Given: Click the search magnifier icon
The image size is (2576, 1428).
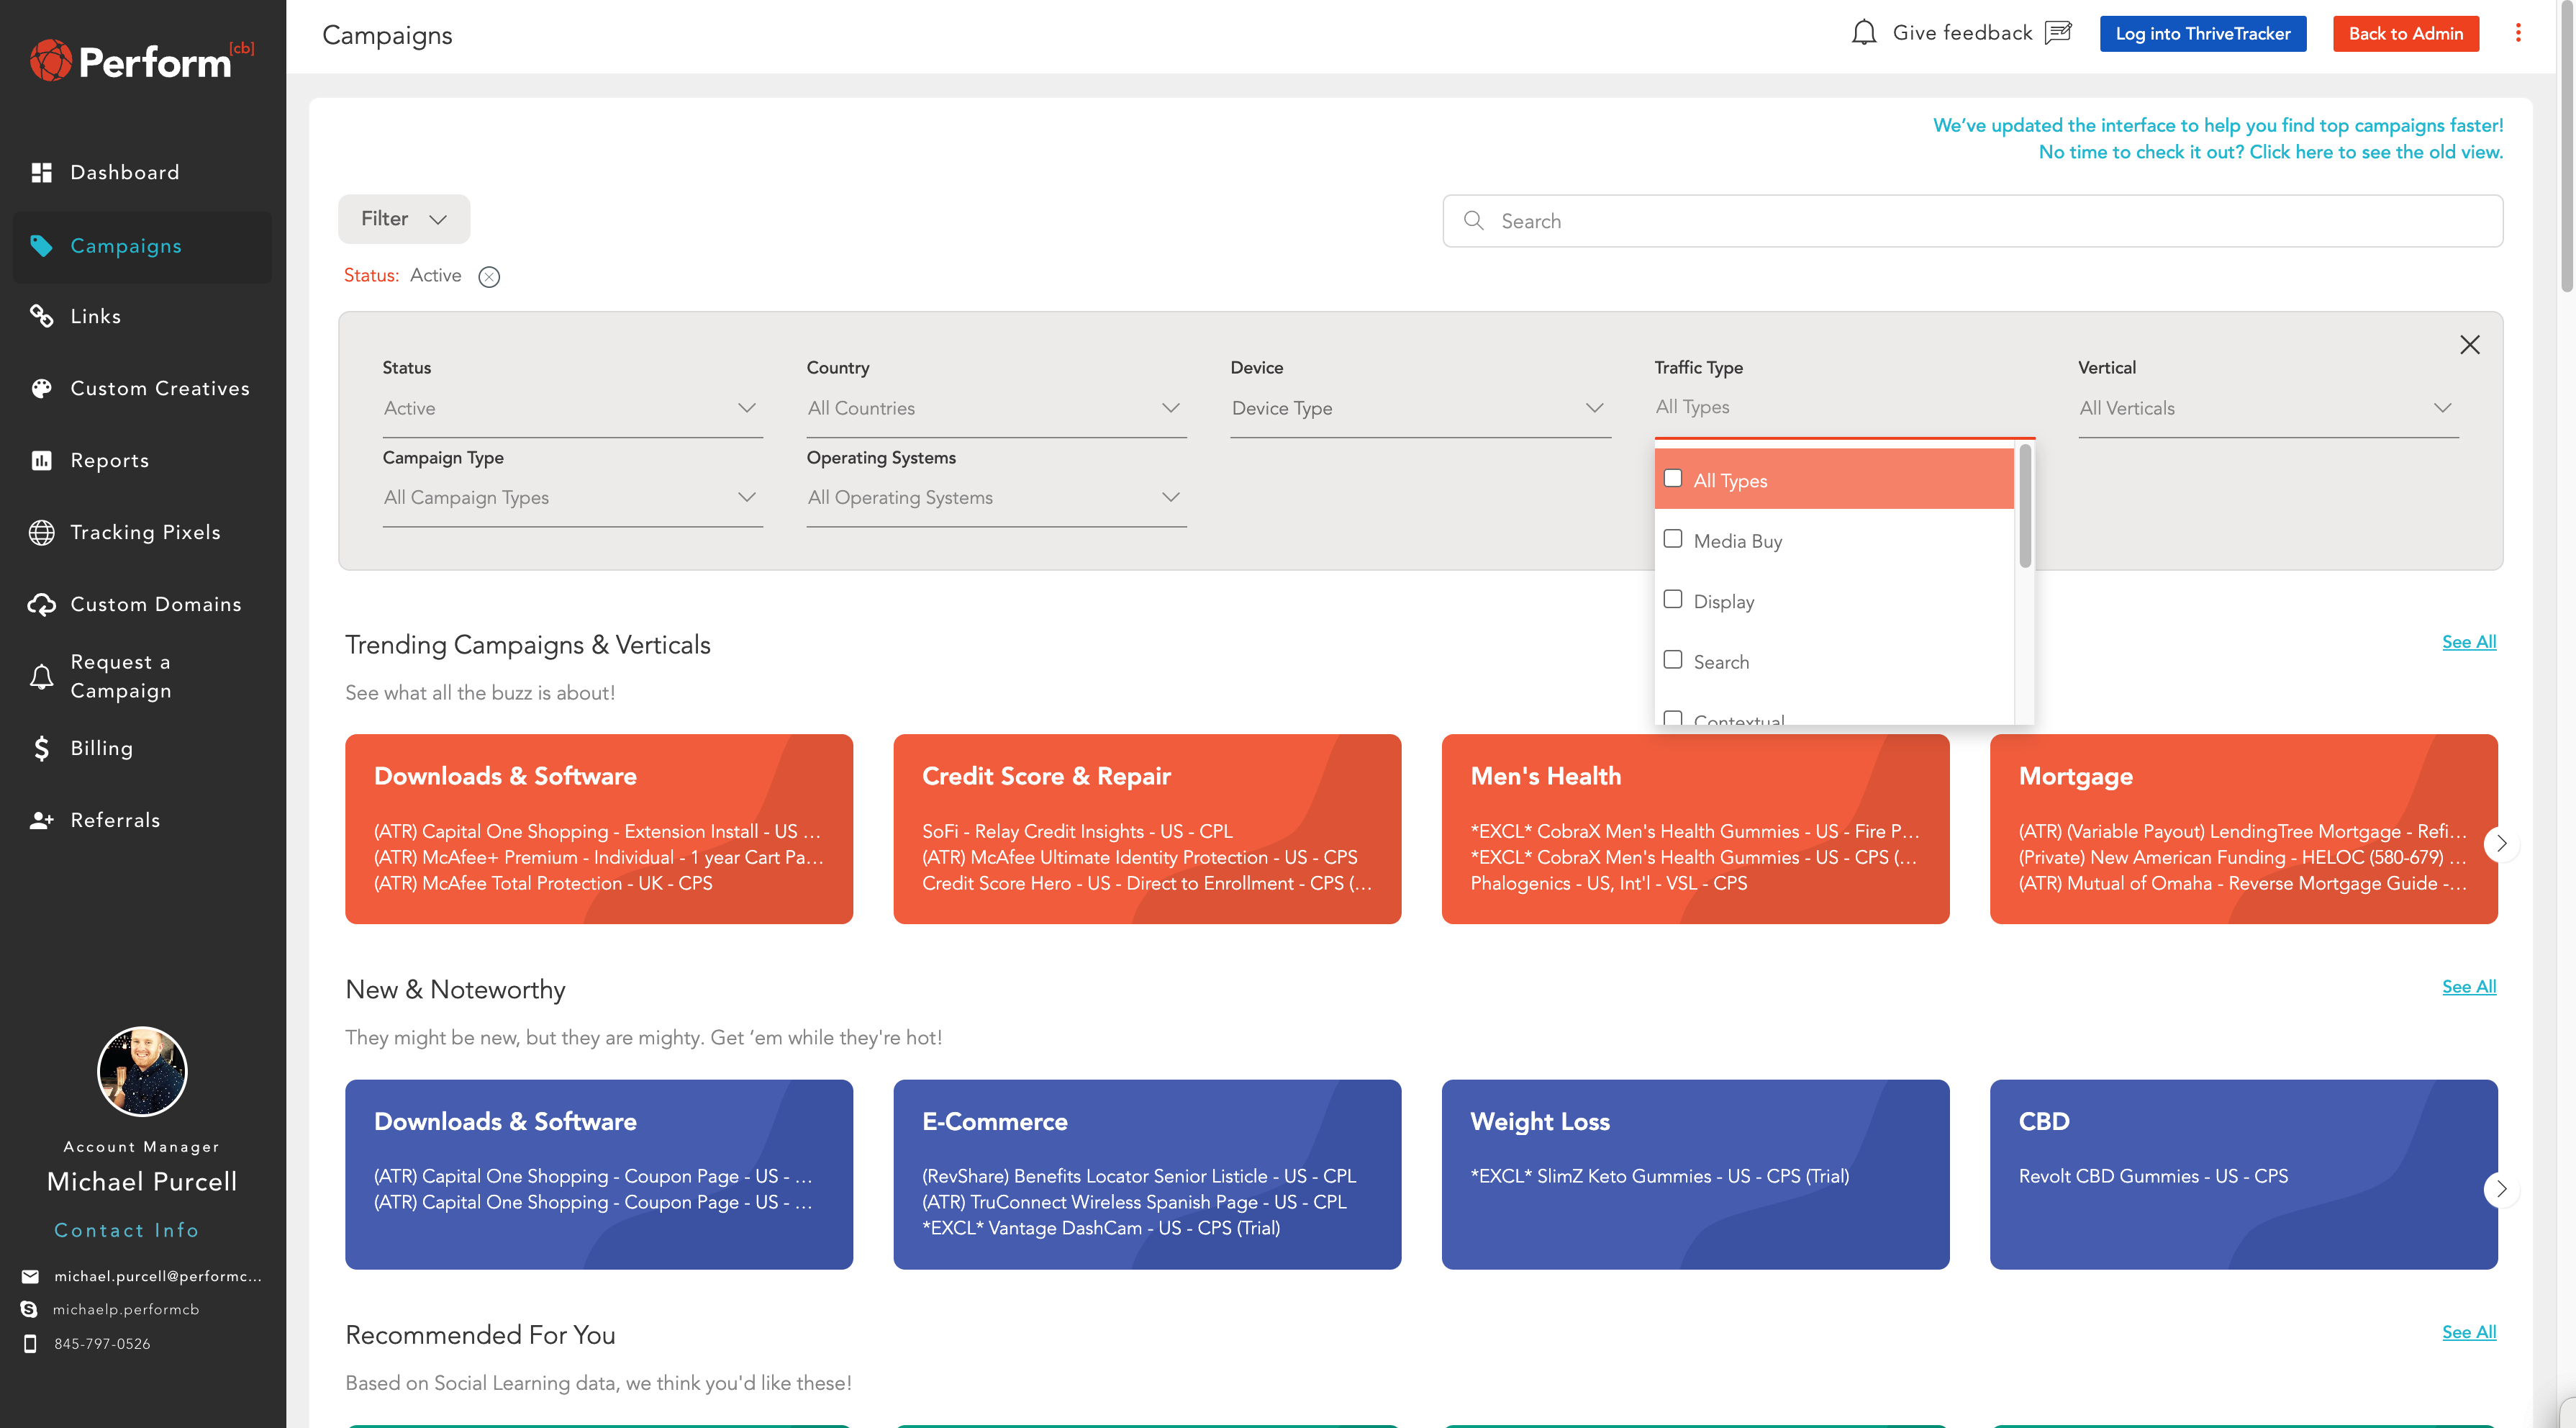Looking at the screenshot, I should click(x=1473, y=220).
